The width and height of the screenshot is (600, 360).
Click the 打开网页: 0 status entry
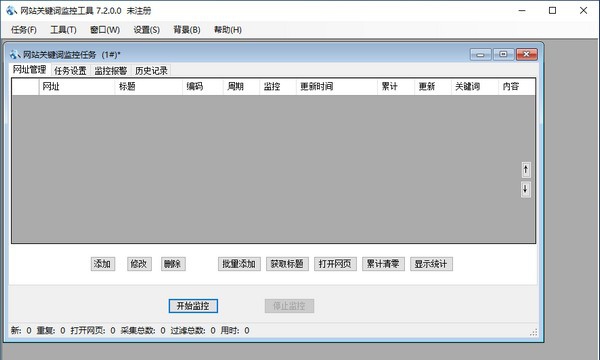(93, 331)
